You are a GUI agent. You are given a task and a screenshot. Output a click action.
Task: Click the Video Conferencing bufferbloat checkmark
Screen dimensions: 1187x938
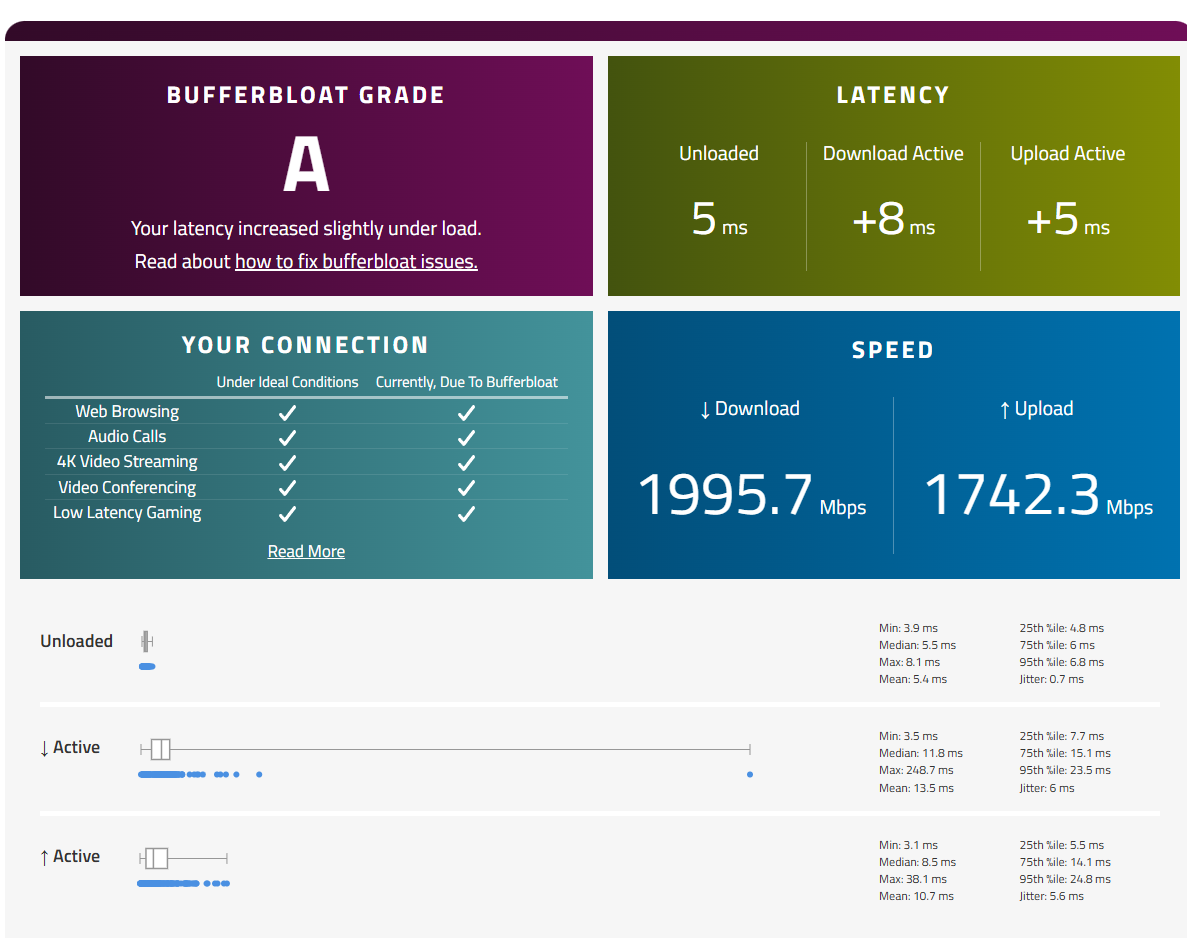pos(466,488)
